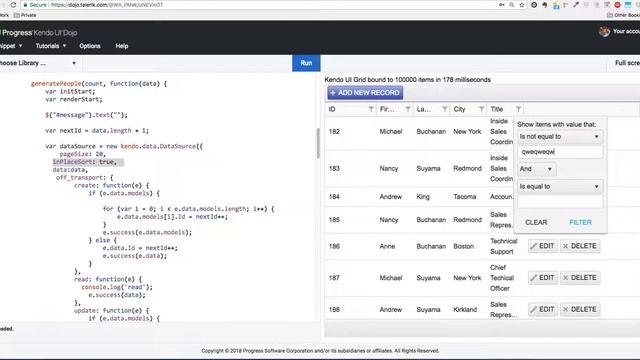Delete the row with ID 186
Viewport: 640px width, 360px height.
580,246
